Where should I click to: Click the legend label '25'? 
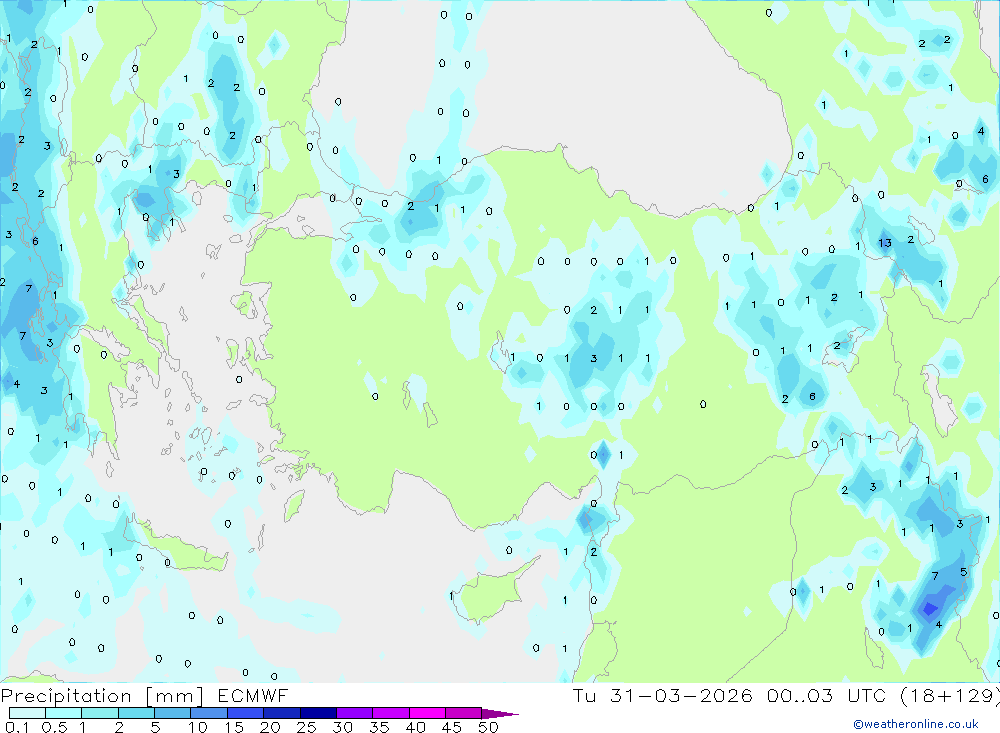point(306,727)
